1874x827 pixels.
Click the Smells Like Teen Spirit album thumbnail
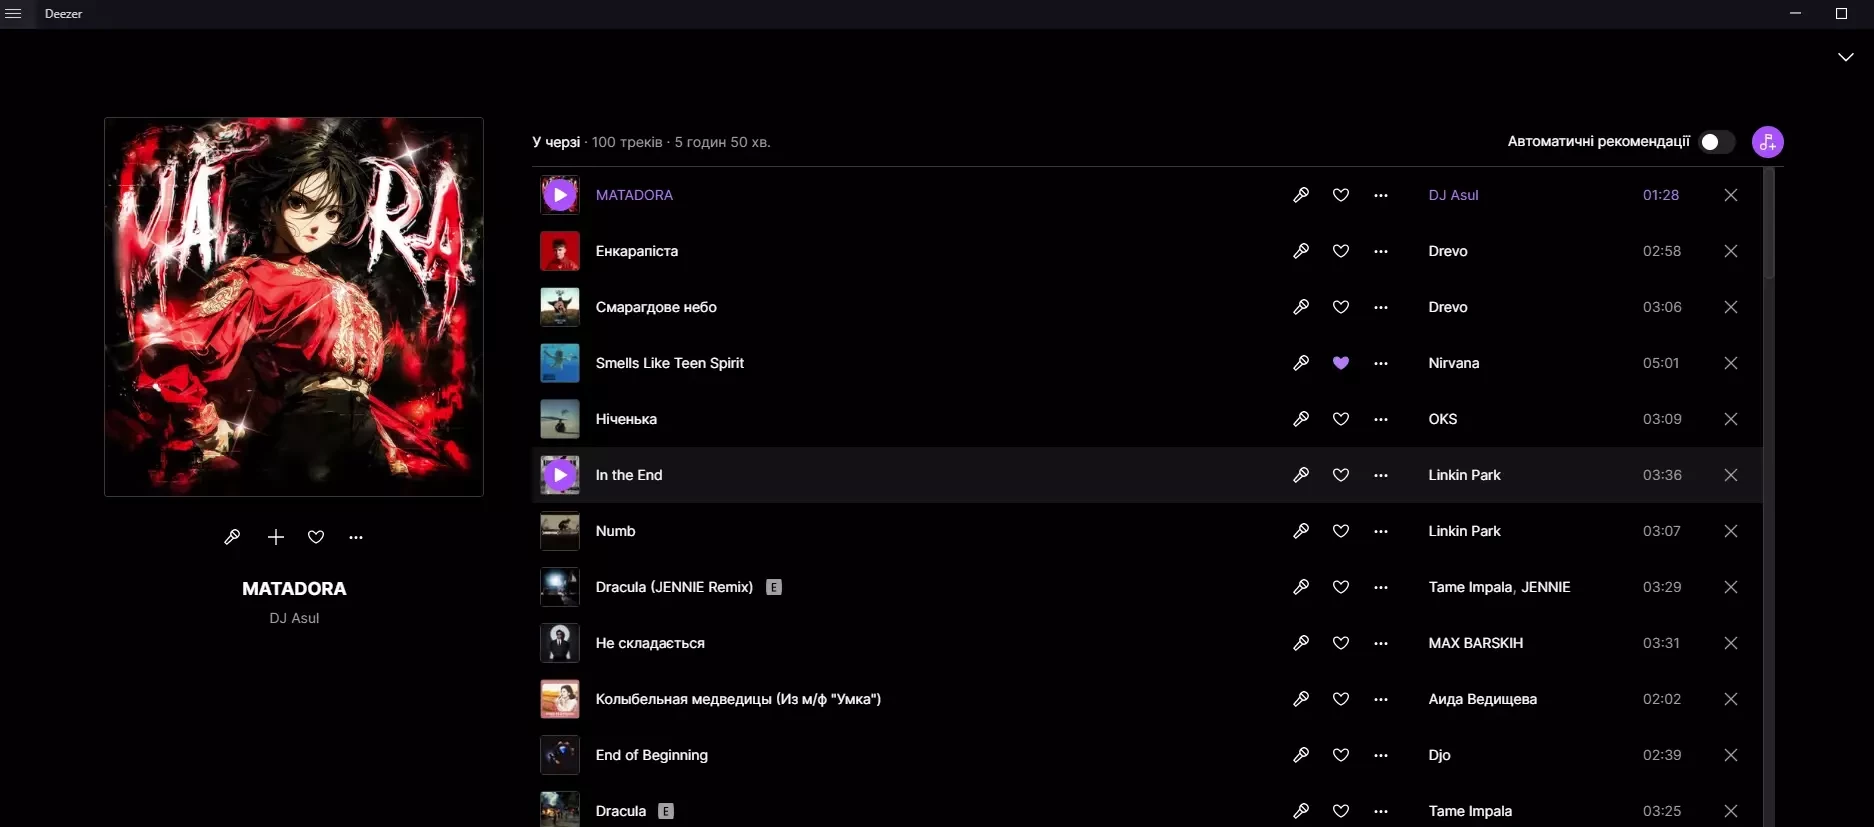click(x=560, y=363)
